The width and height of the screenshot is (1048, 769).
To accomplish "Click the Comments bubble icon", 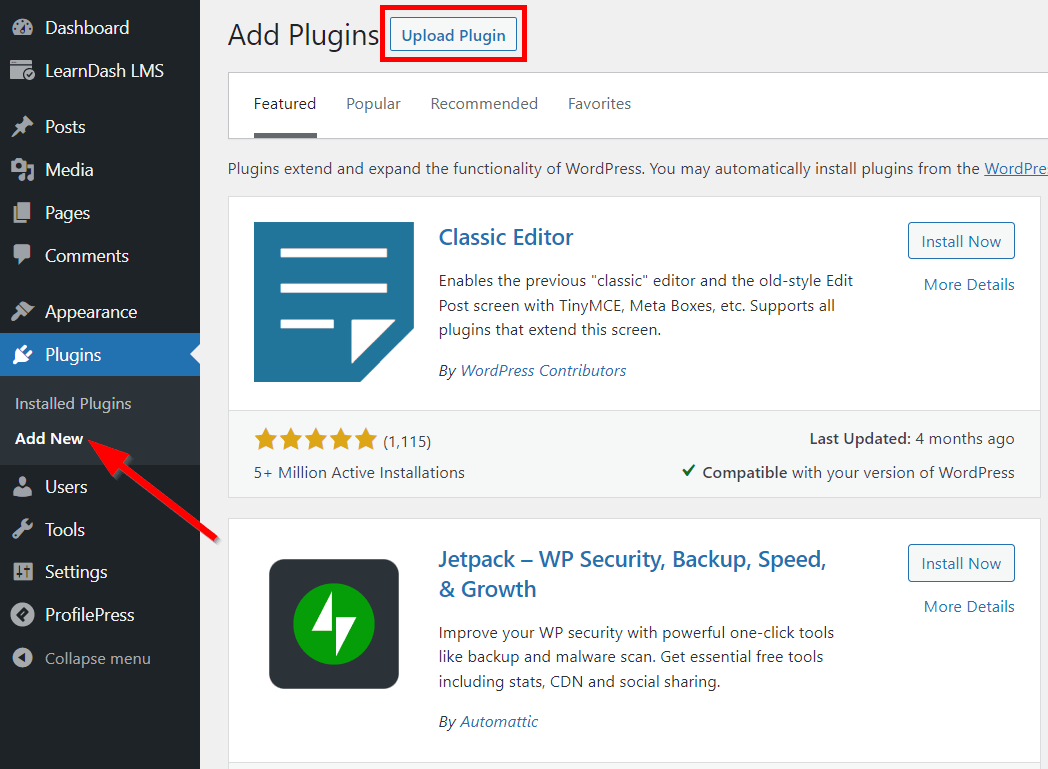I will (22, 255).
